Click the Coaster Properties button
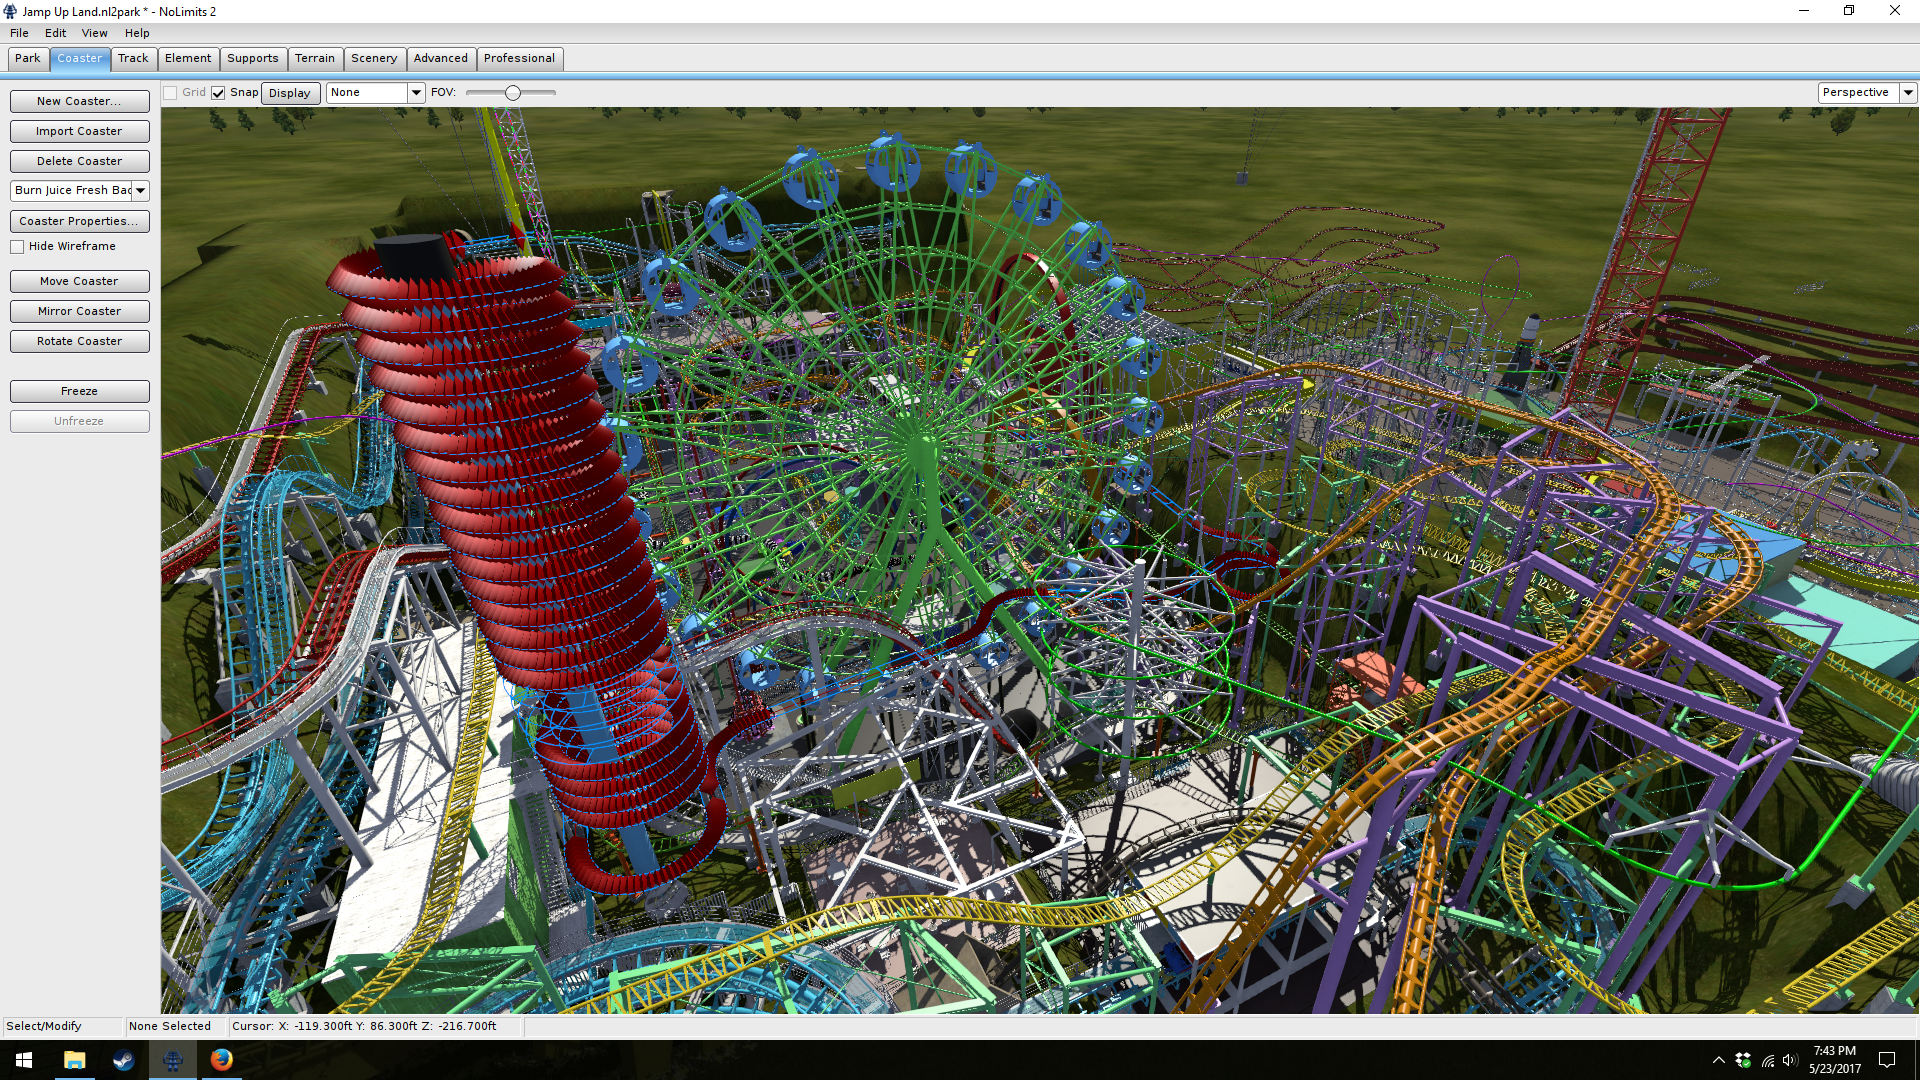1920x1080 pixels. pyautogui.click(x=79, y=221)
